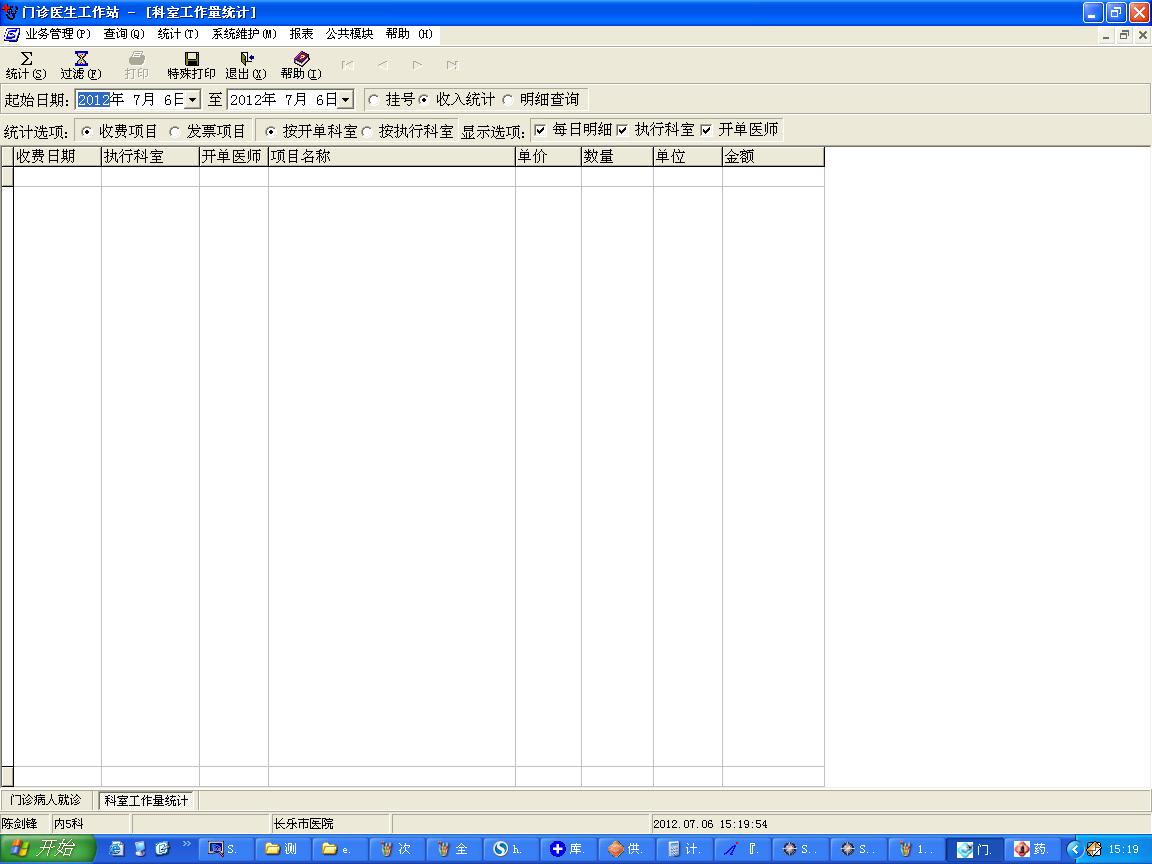Click 内5科 department in status bar
Viewport: 1152px width, 864px height.
(x=68, y=824)
